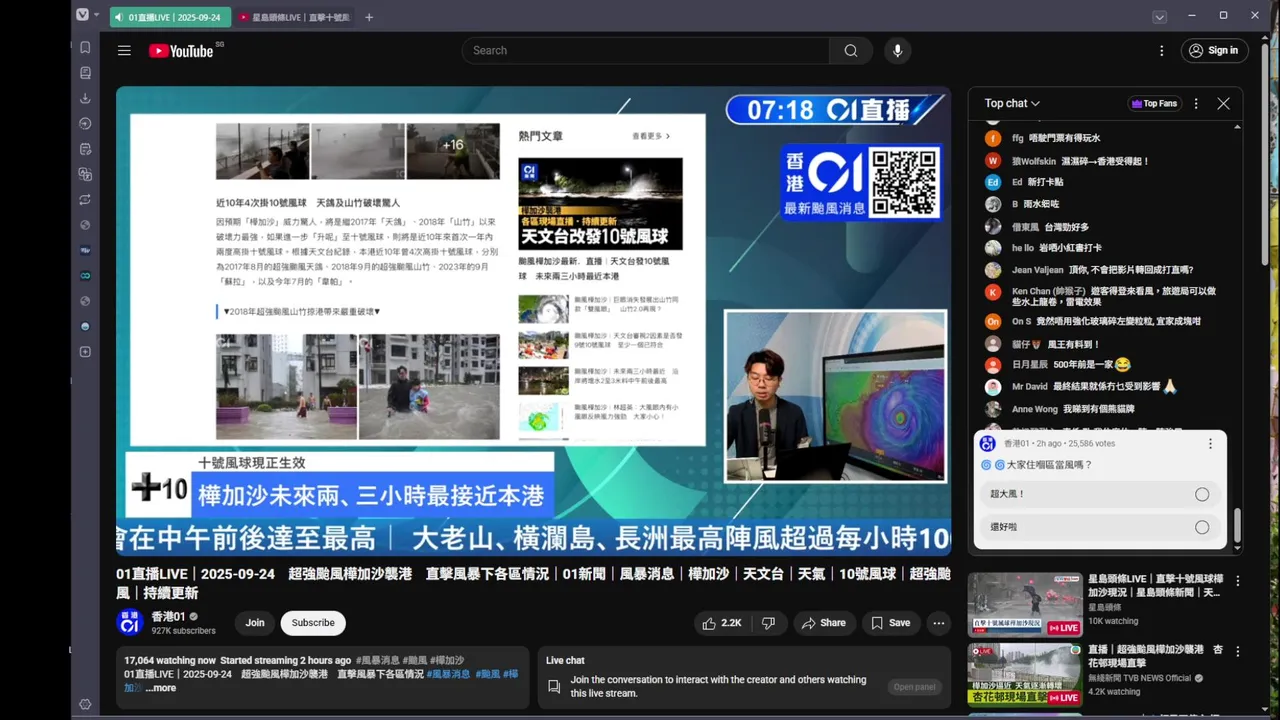Viewport: 1280px width, 720px height.
Task: Open Top Fans leaderboard button
Action: pyautogui.click(x=1153, y=103)
